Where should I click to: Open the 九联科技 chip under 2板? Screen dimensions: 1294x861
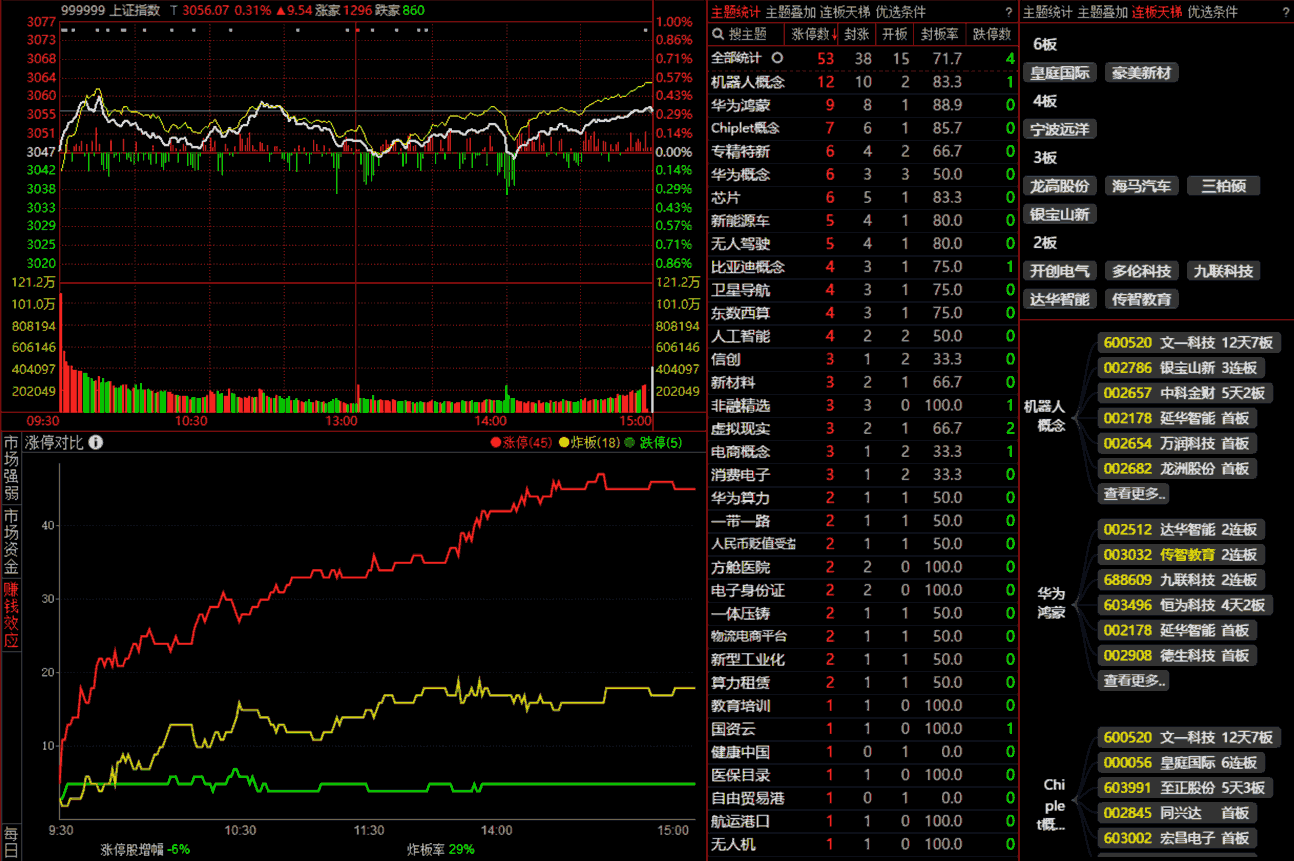pos(1223,271)
